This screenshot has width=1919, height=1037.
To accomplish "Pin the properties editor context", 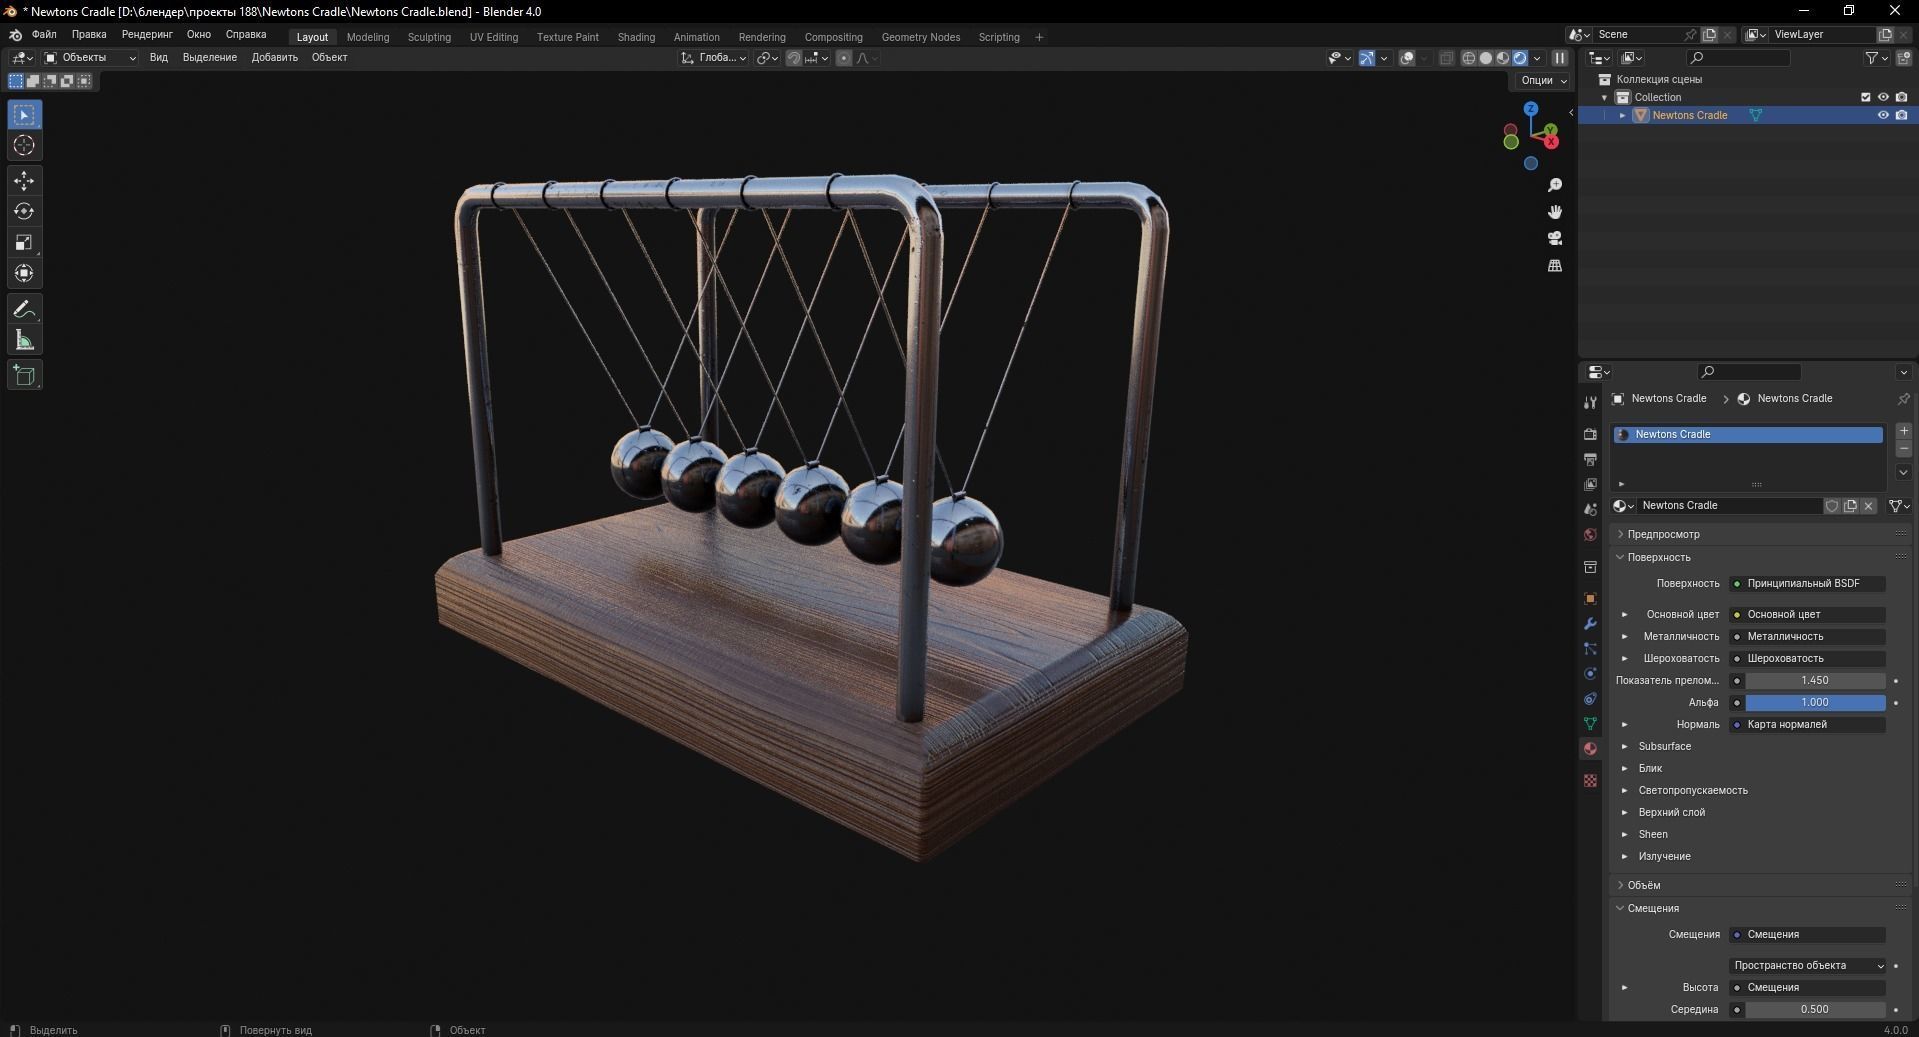I will 1903,398.
